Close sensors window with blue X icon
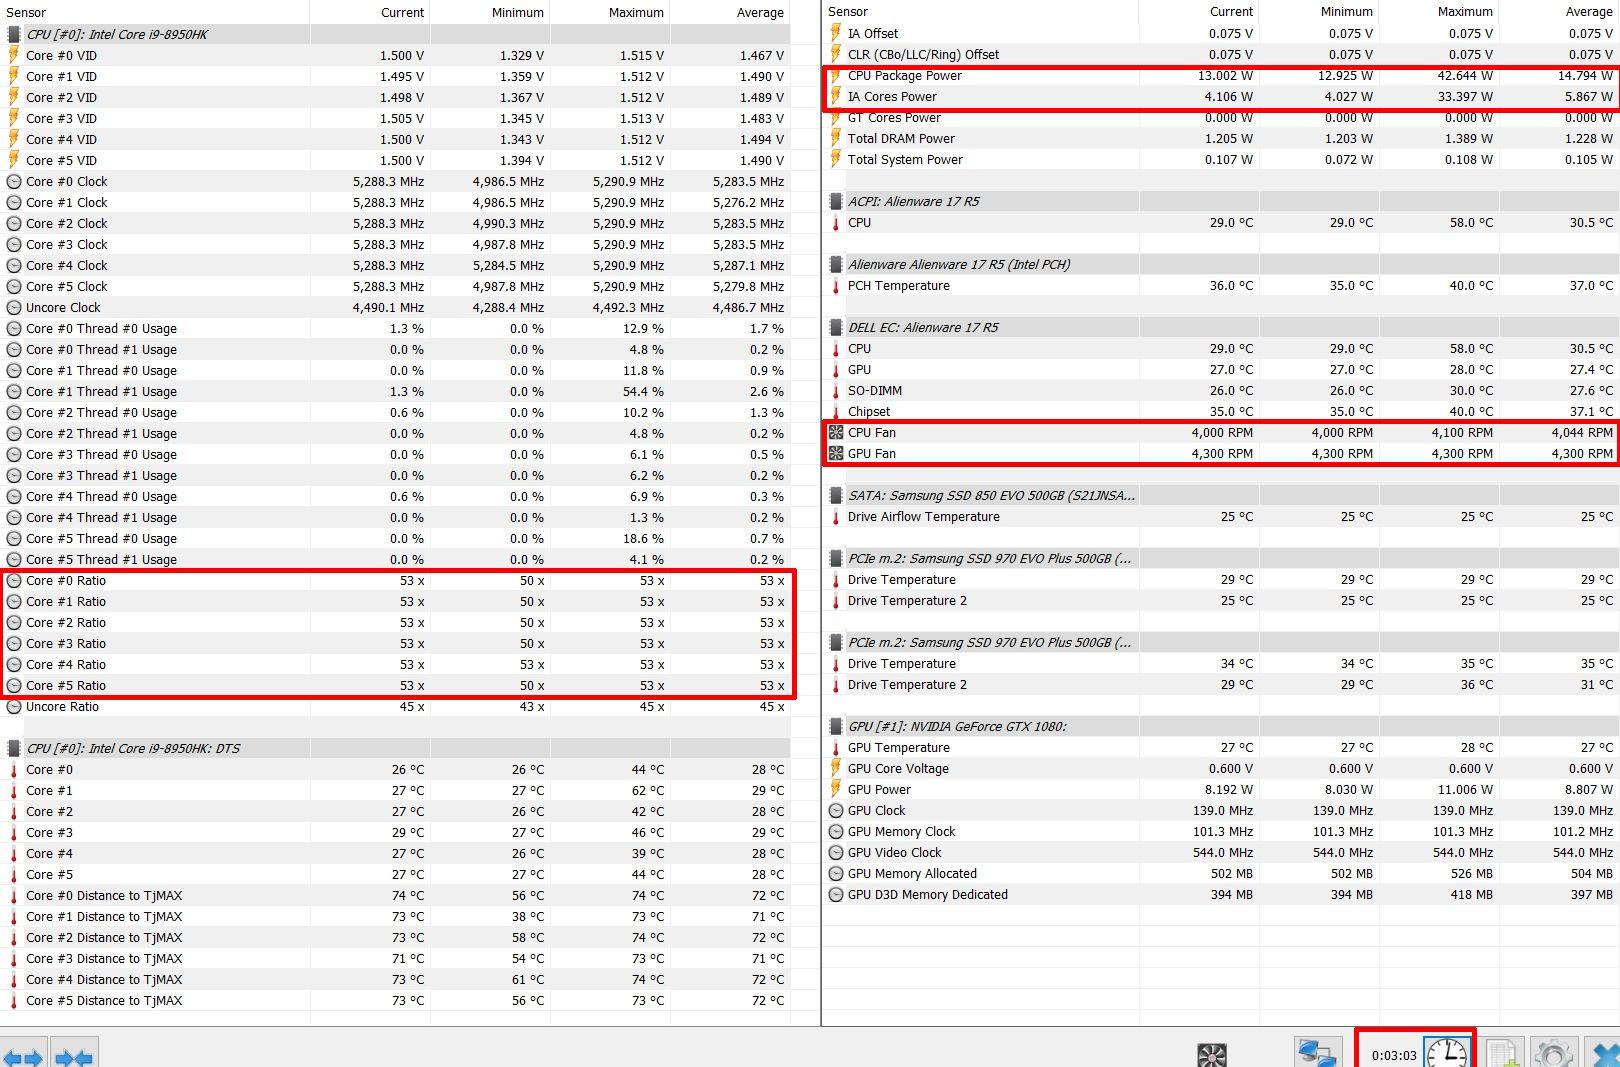The image size is (1620, 1067). point(1605,1054)
